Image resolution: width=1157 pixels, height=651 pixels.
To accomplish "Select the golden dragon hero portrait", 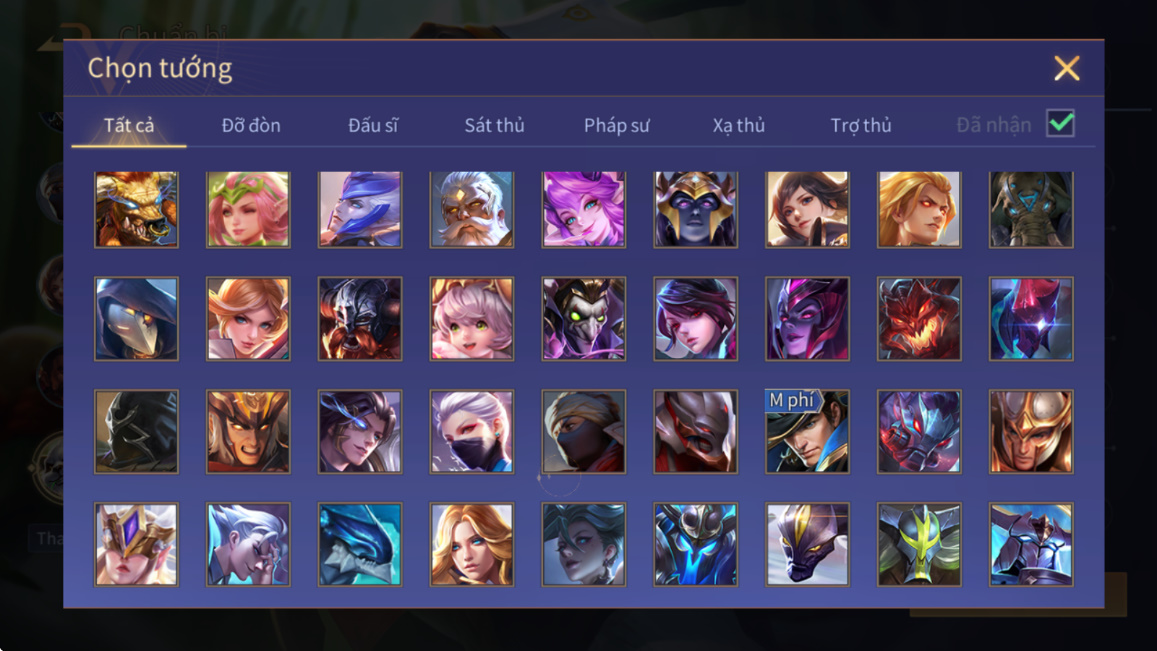I will coord(137,210).
